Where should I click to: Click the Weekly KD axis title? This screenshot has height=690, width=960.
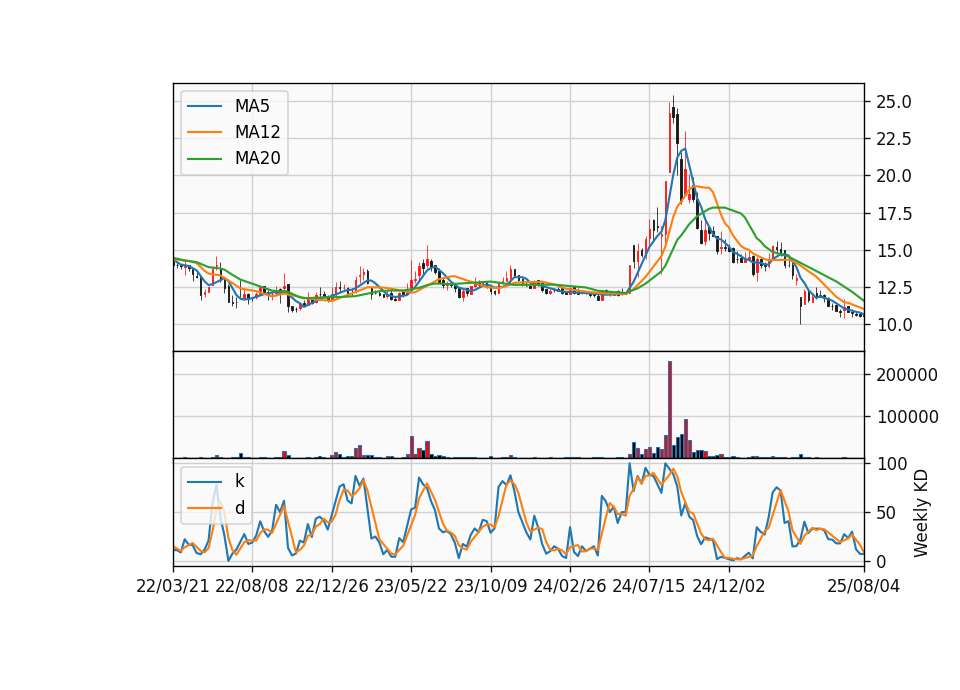click(921, 514)
